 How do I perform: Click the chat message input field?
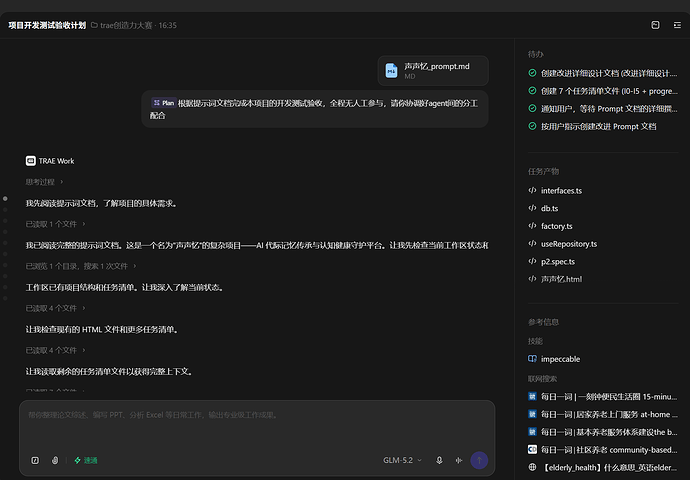click(x=257, y=425)
